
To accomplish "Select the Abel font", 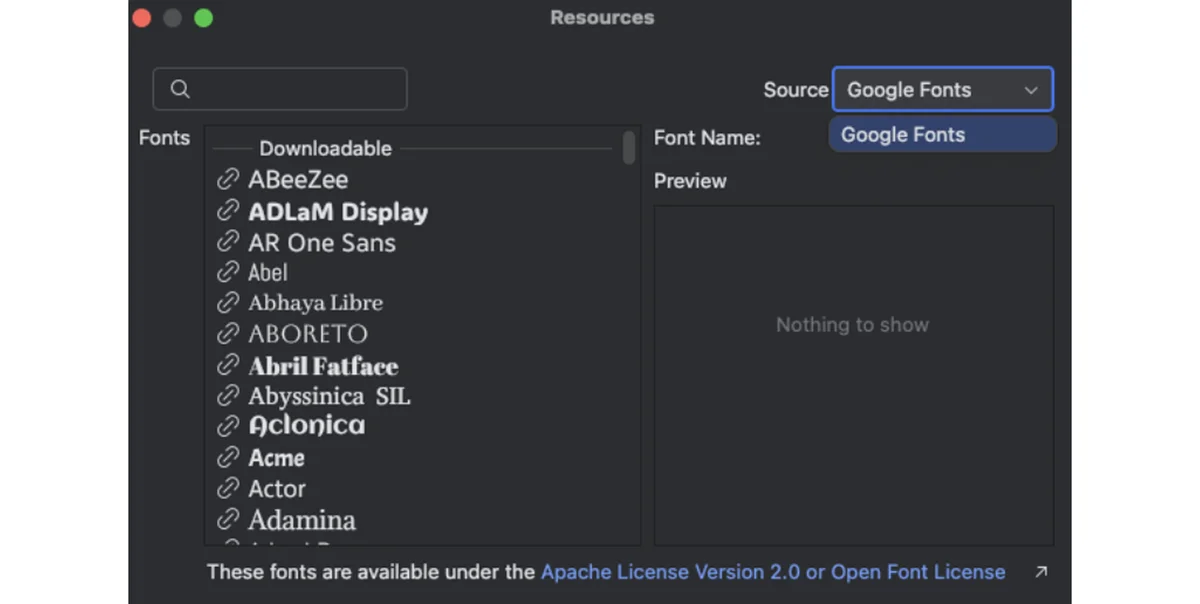I will tap(268, 272).
